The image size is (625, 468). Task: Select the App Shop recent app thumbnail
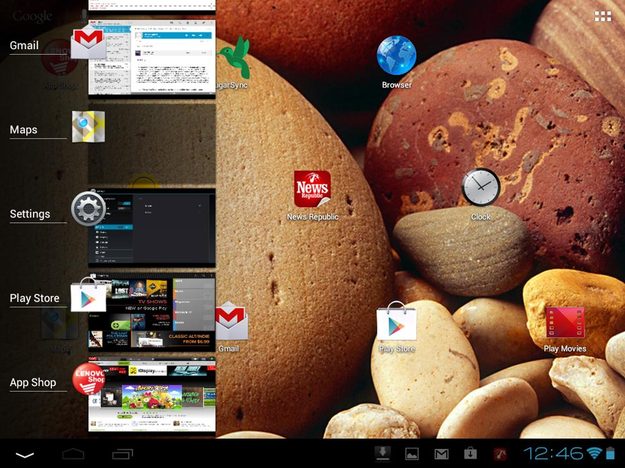(152, 395)
